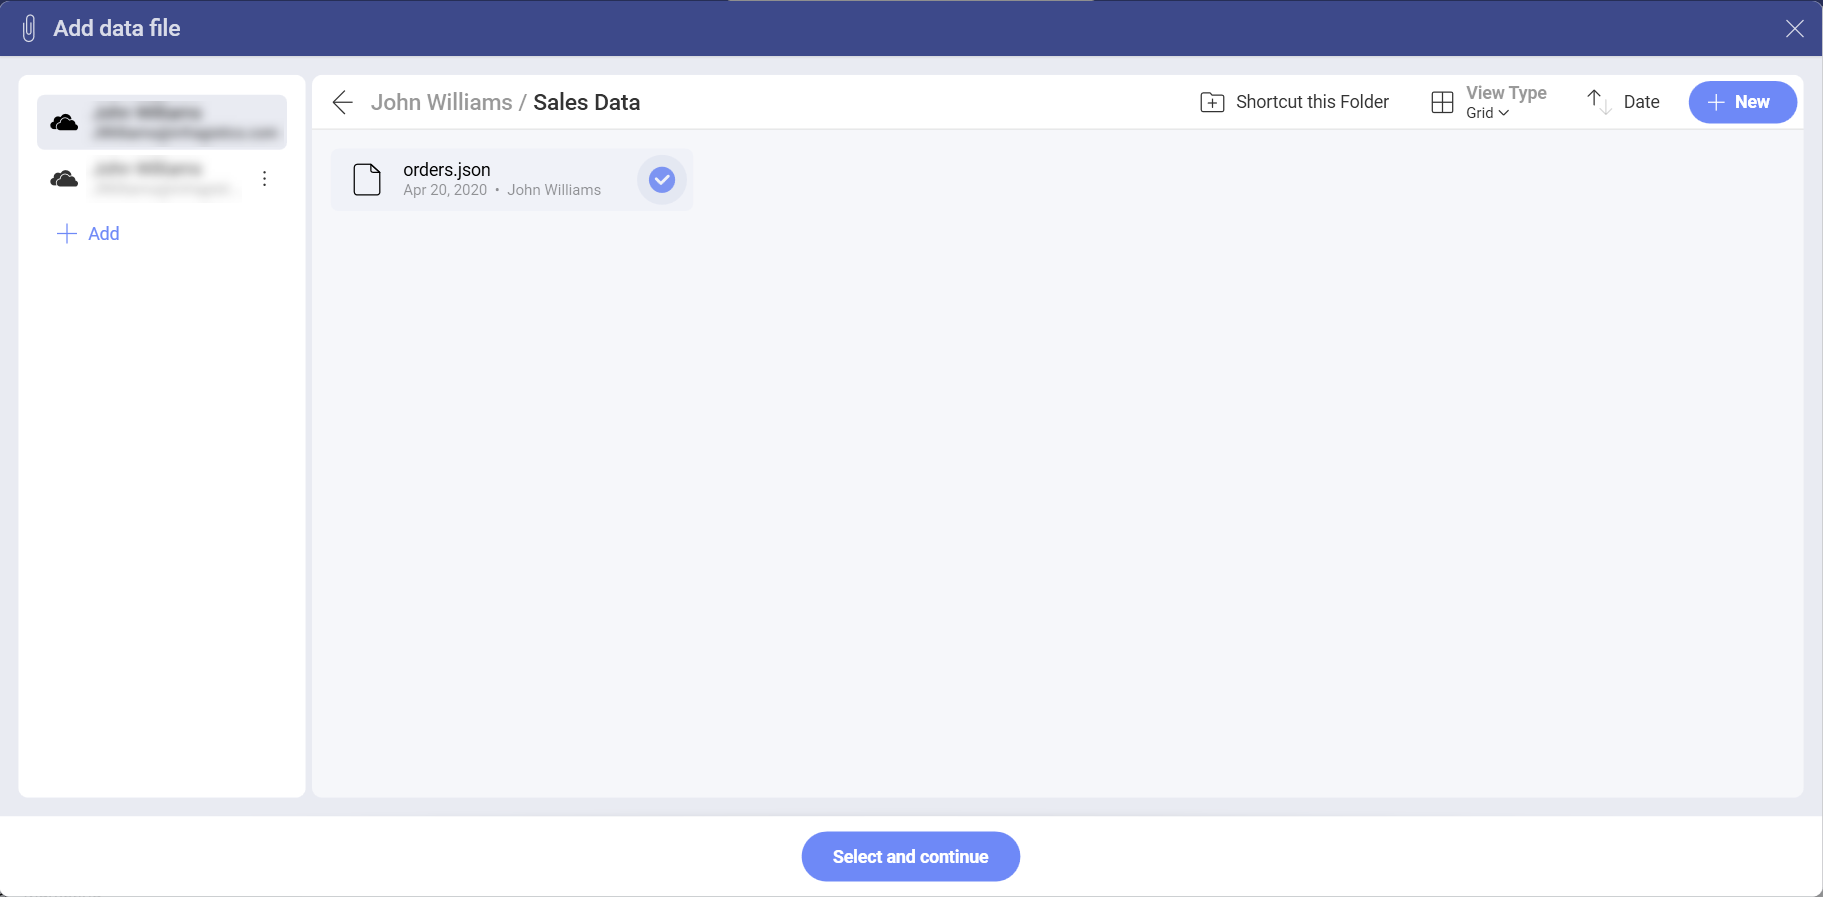Screen dimensions: 1823x897
Task: Open options menu for second cloud account
Action: point(264,179)
